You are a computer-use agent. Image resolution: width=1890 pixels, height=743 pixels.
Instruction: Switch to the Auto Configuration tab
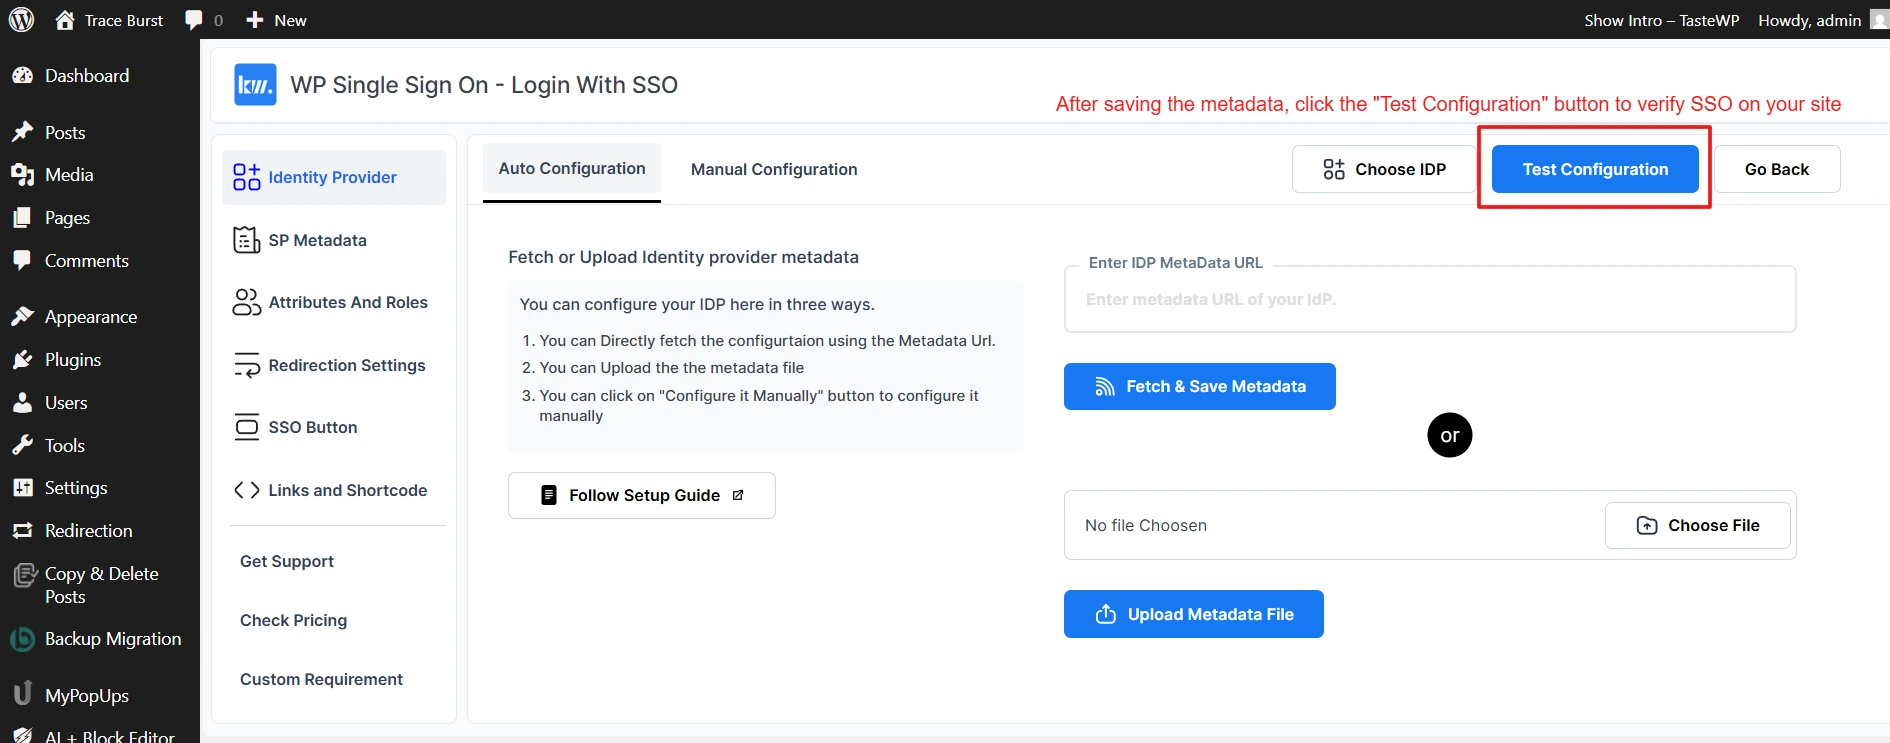pos(572,169)
